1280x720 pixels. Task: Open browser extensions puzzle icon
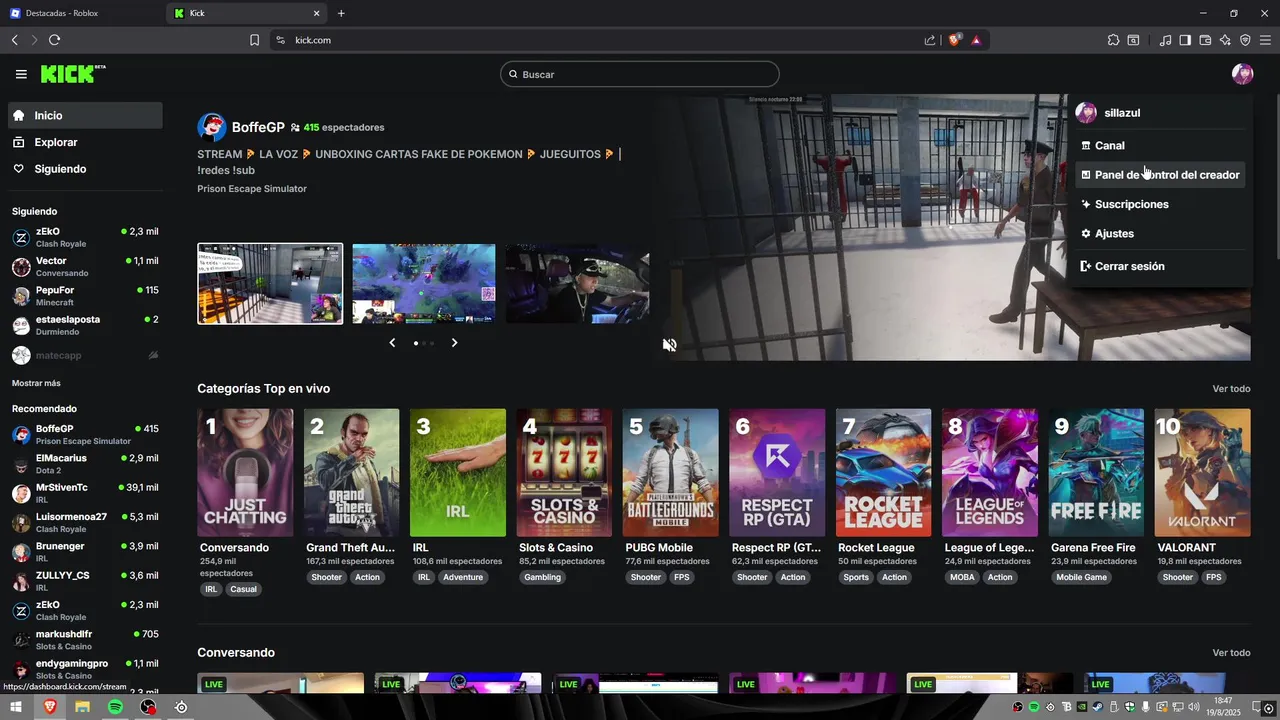[1113, 40]
